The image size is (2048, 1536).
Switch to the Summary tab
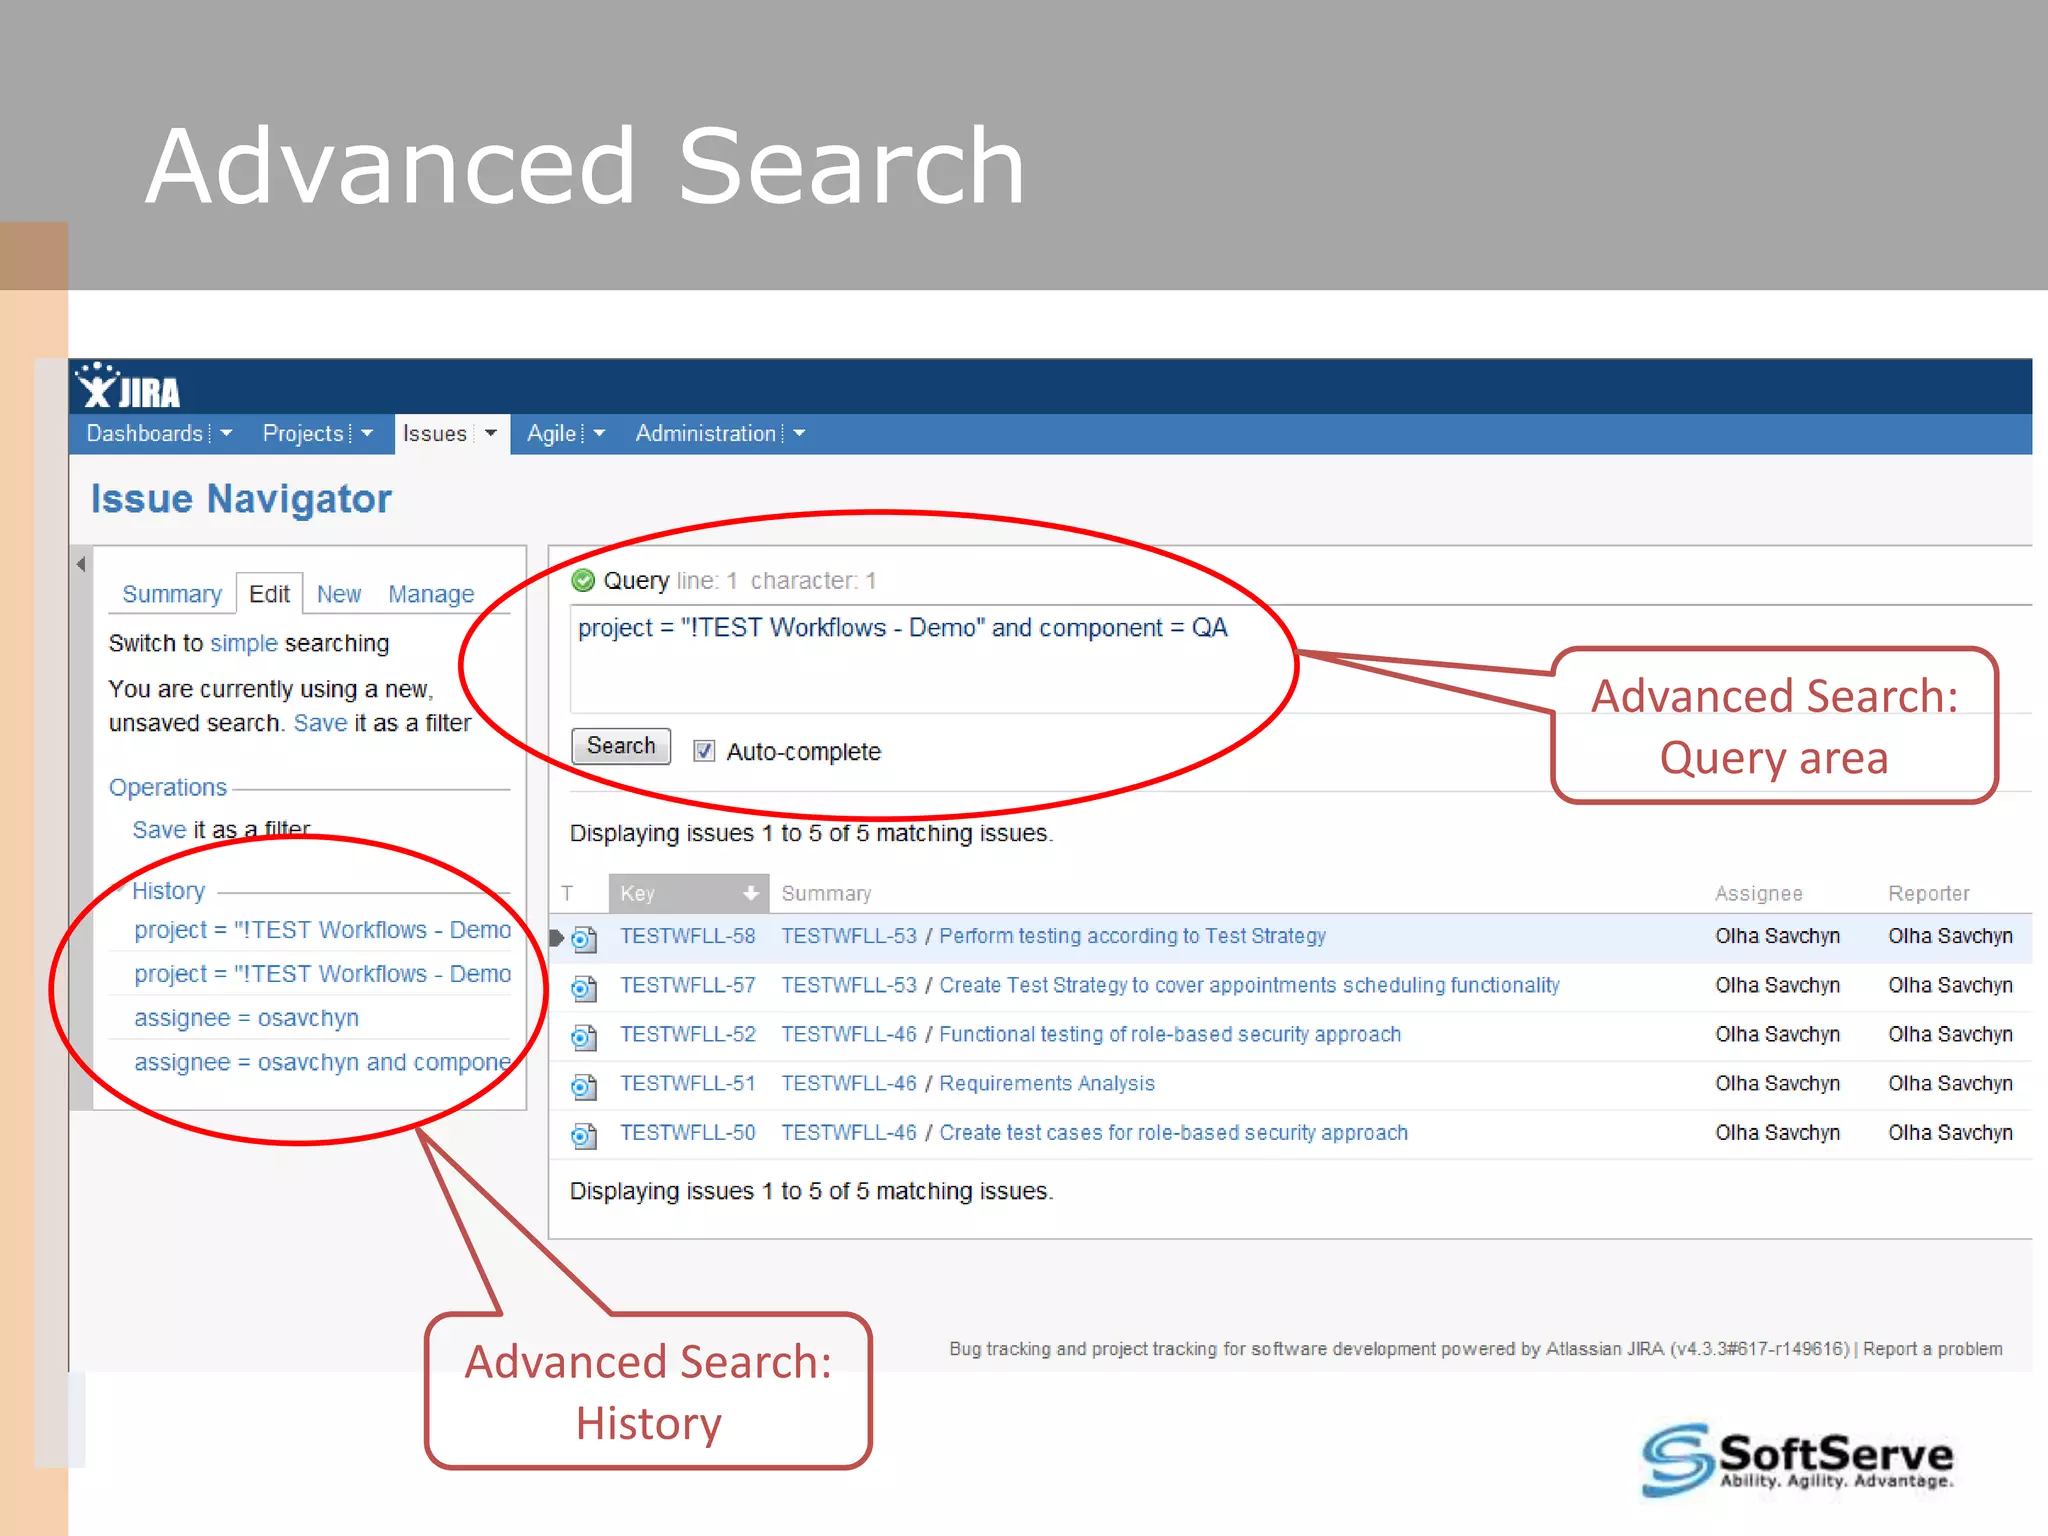(172, 594)
